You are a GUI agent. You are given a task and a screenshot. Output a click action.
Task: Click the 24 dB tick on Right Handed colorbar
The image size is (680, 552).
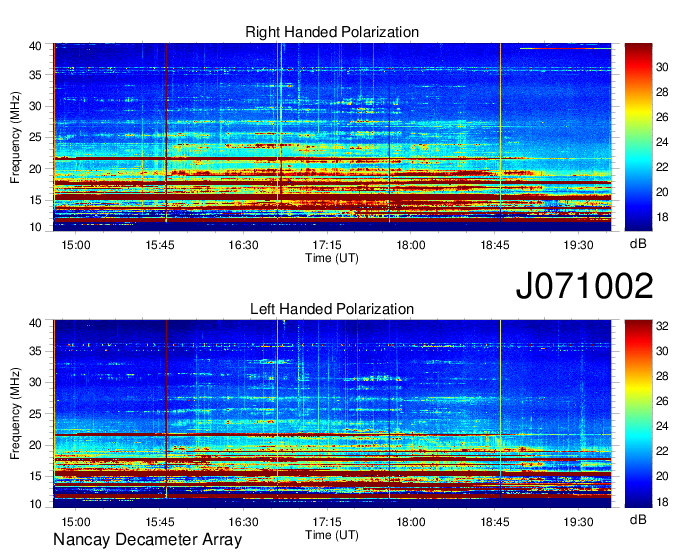662,142
